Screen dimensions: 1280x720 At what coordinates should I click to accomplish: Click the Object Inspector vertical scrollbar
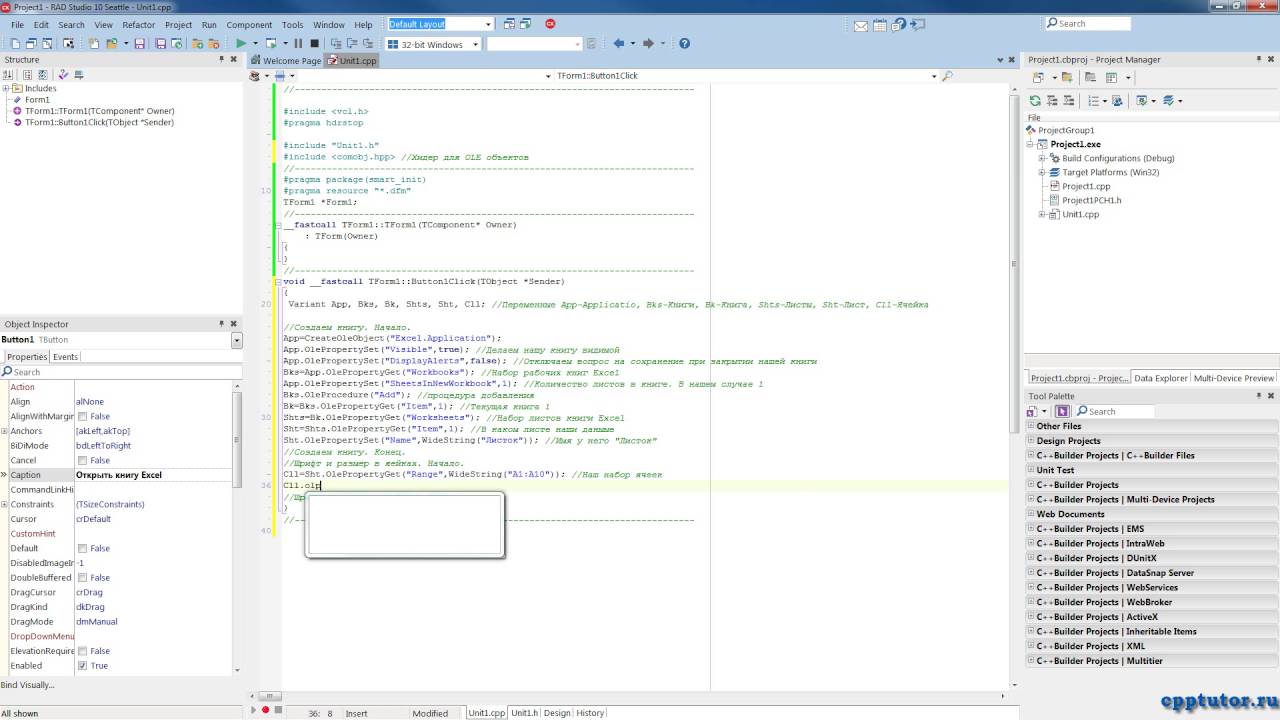(x=237, y=525)
